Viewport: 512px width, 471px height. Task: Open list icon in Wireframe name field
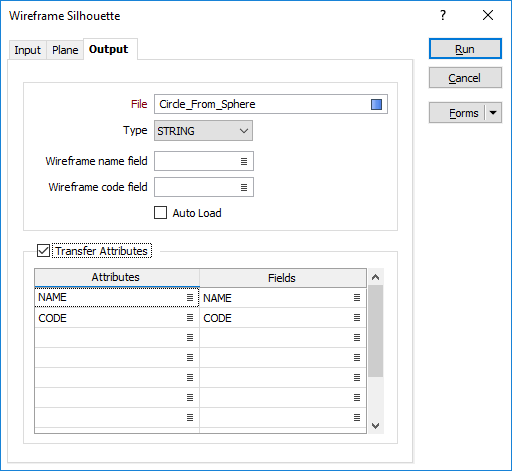pyautogui.click(x=244, y=161)
